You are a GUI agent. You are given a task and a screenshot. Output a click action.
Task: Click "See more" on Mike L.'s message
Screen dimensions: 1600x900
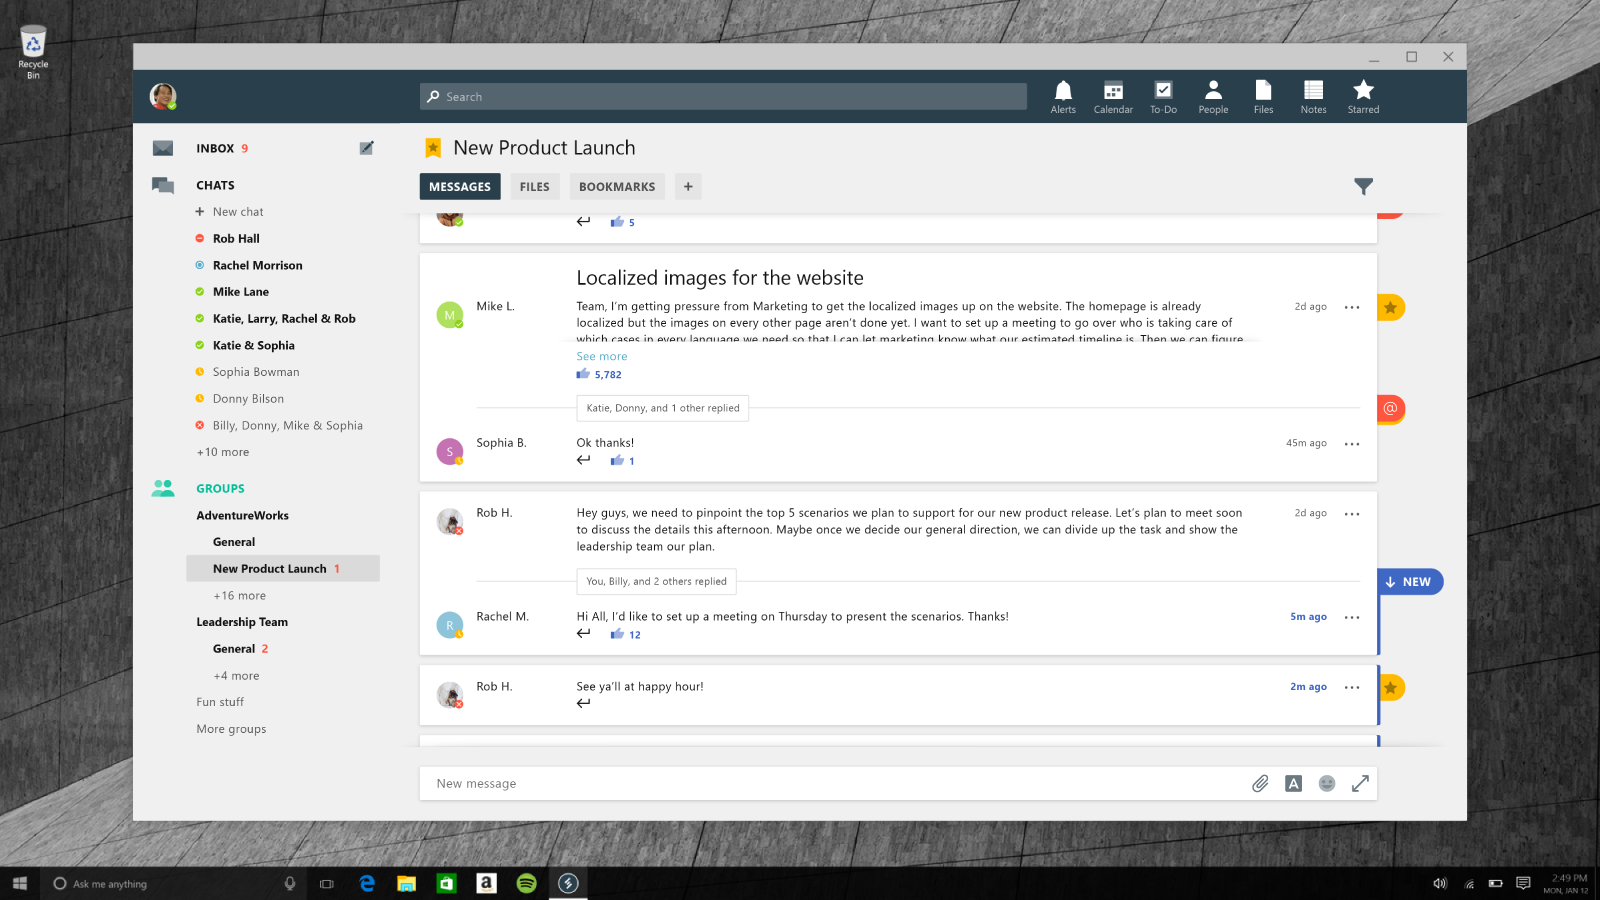pyautogui.click(x=602, y=357)
